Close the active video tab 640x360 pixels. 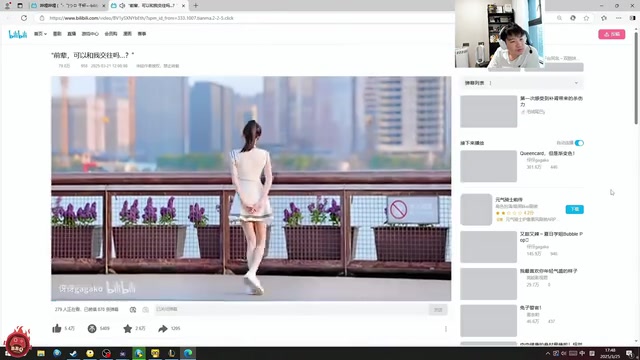[x=183, y=6]
